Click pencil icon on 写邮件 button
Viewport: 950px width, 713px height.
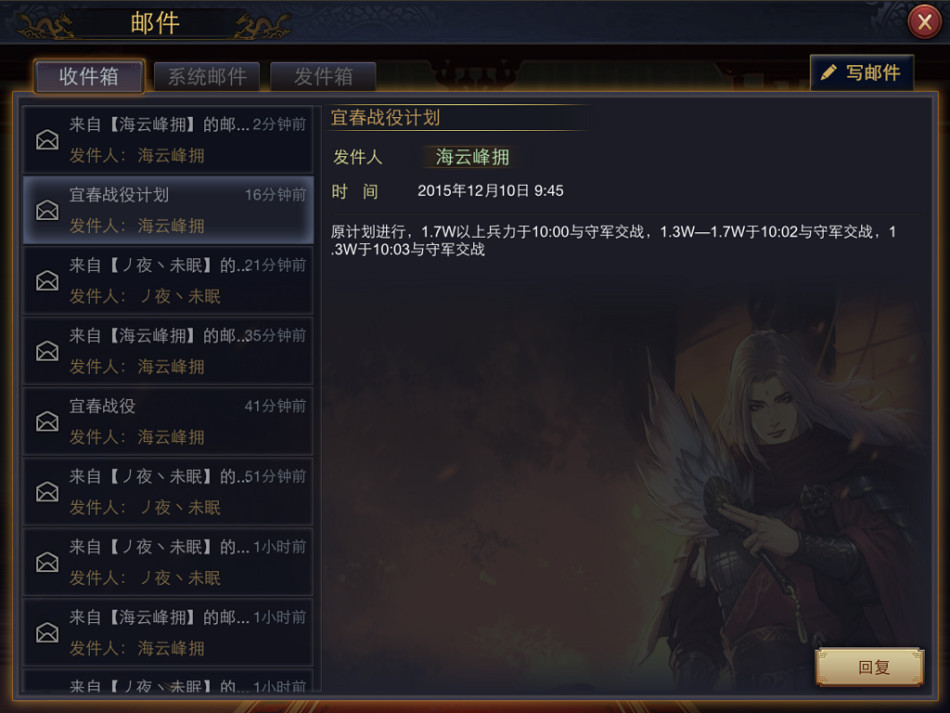828,73
